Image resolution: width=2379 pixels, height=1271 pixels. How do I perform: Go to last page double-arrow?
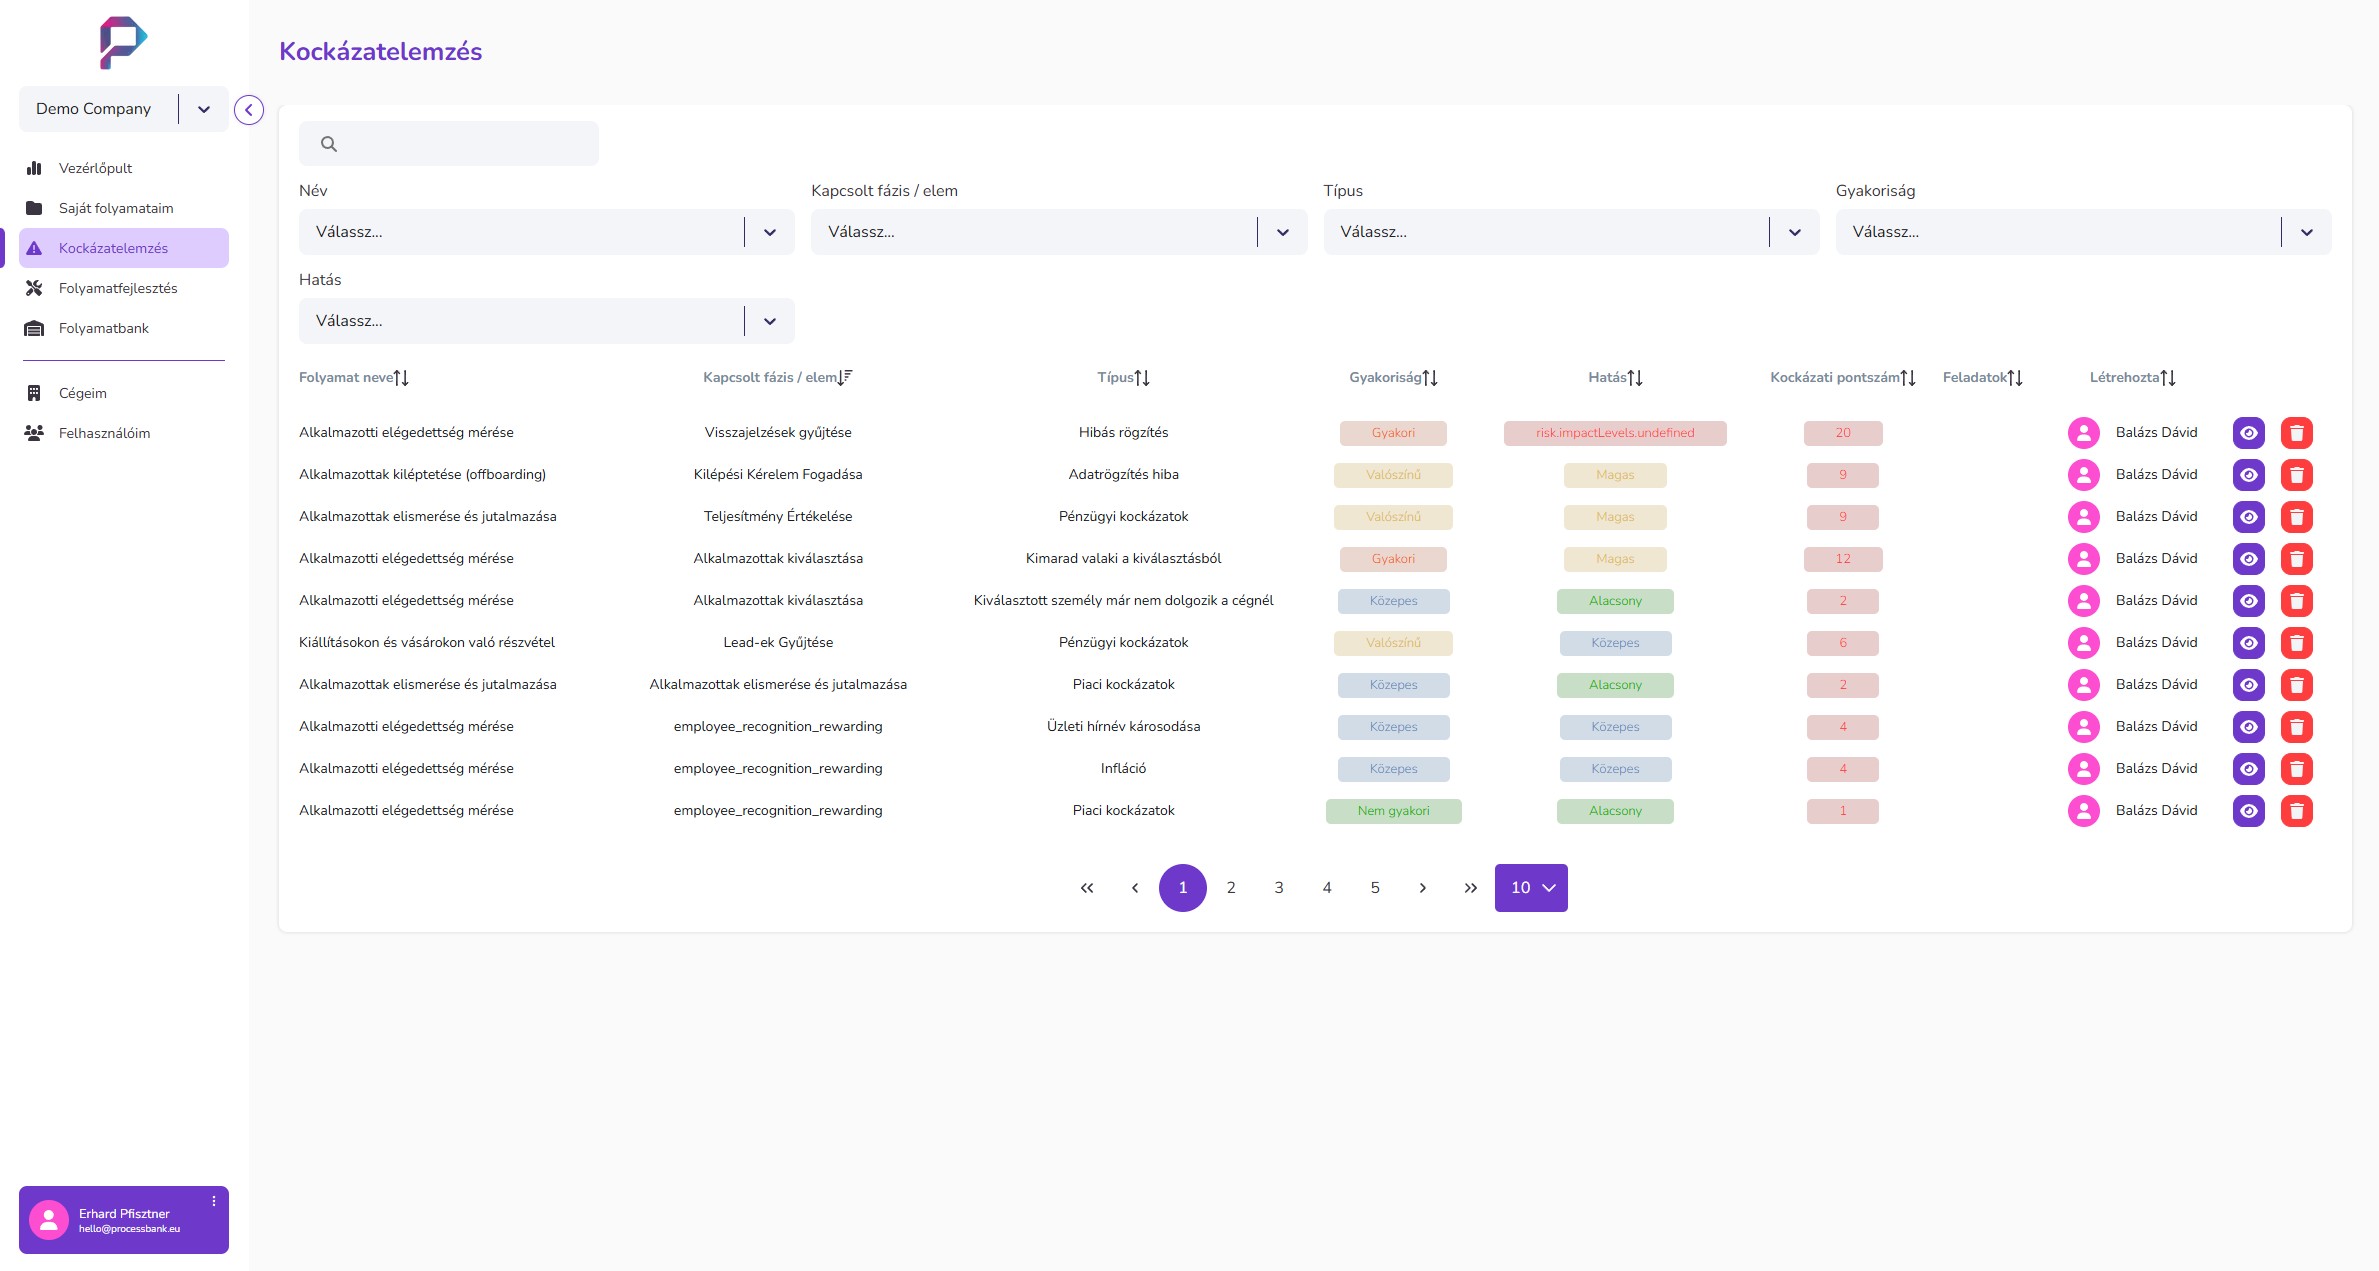point(1470,888)
